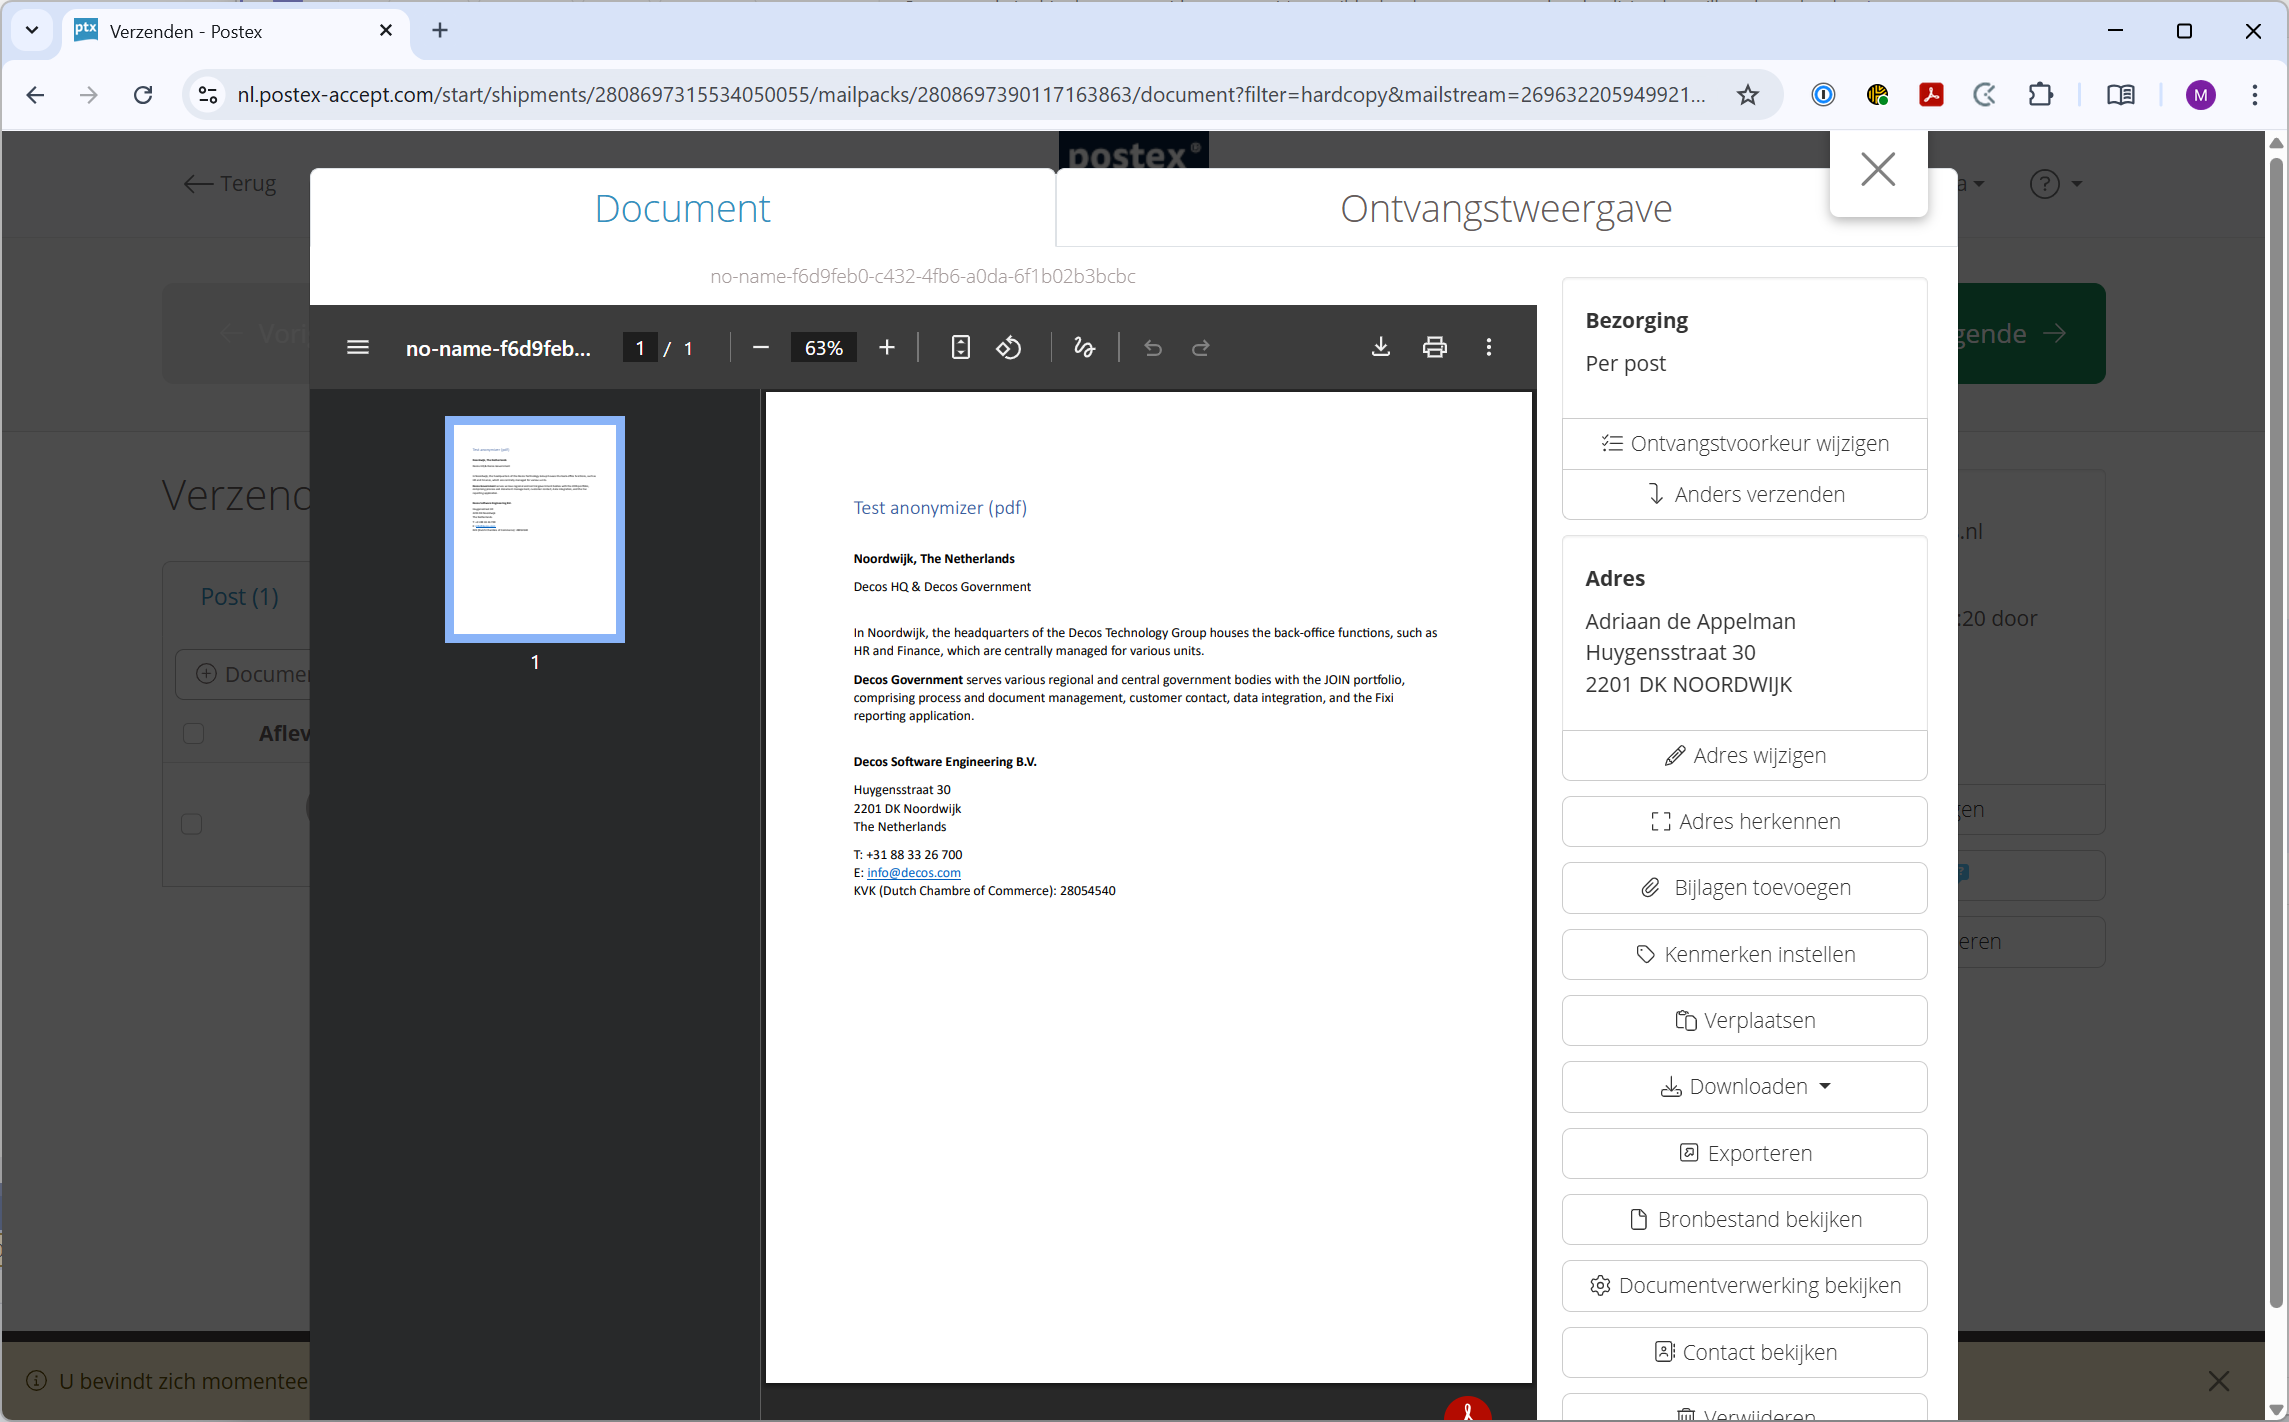Toggle the PDF viewer sidebar menu icon
Screen dimensions: 2289x1422
coord(358,348)
